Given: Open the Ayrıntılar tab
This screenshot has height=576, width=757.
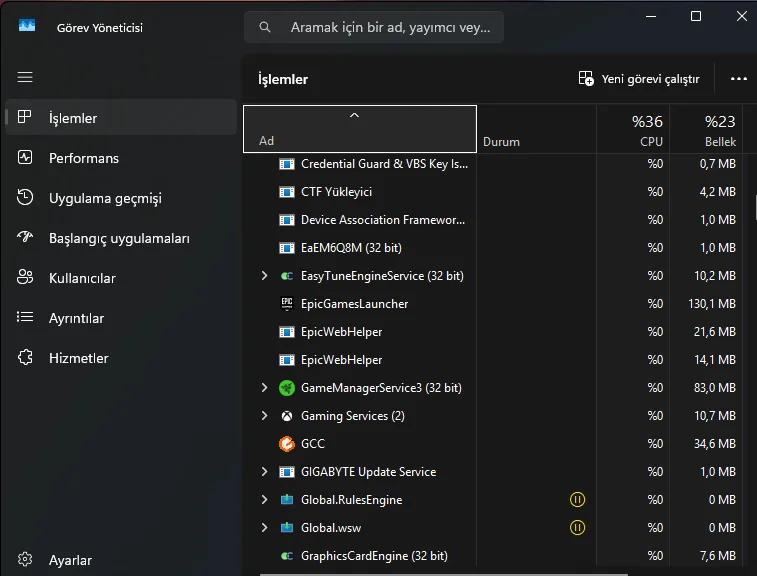Looking at the screenshot, I should point(76,318).
